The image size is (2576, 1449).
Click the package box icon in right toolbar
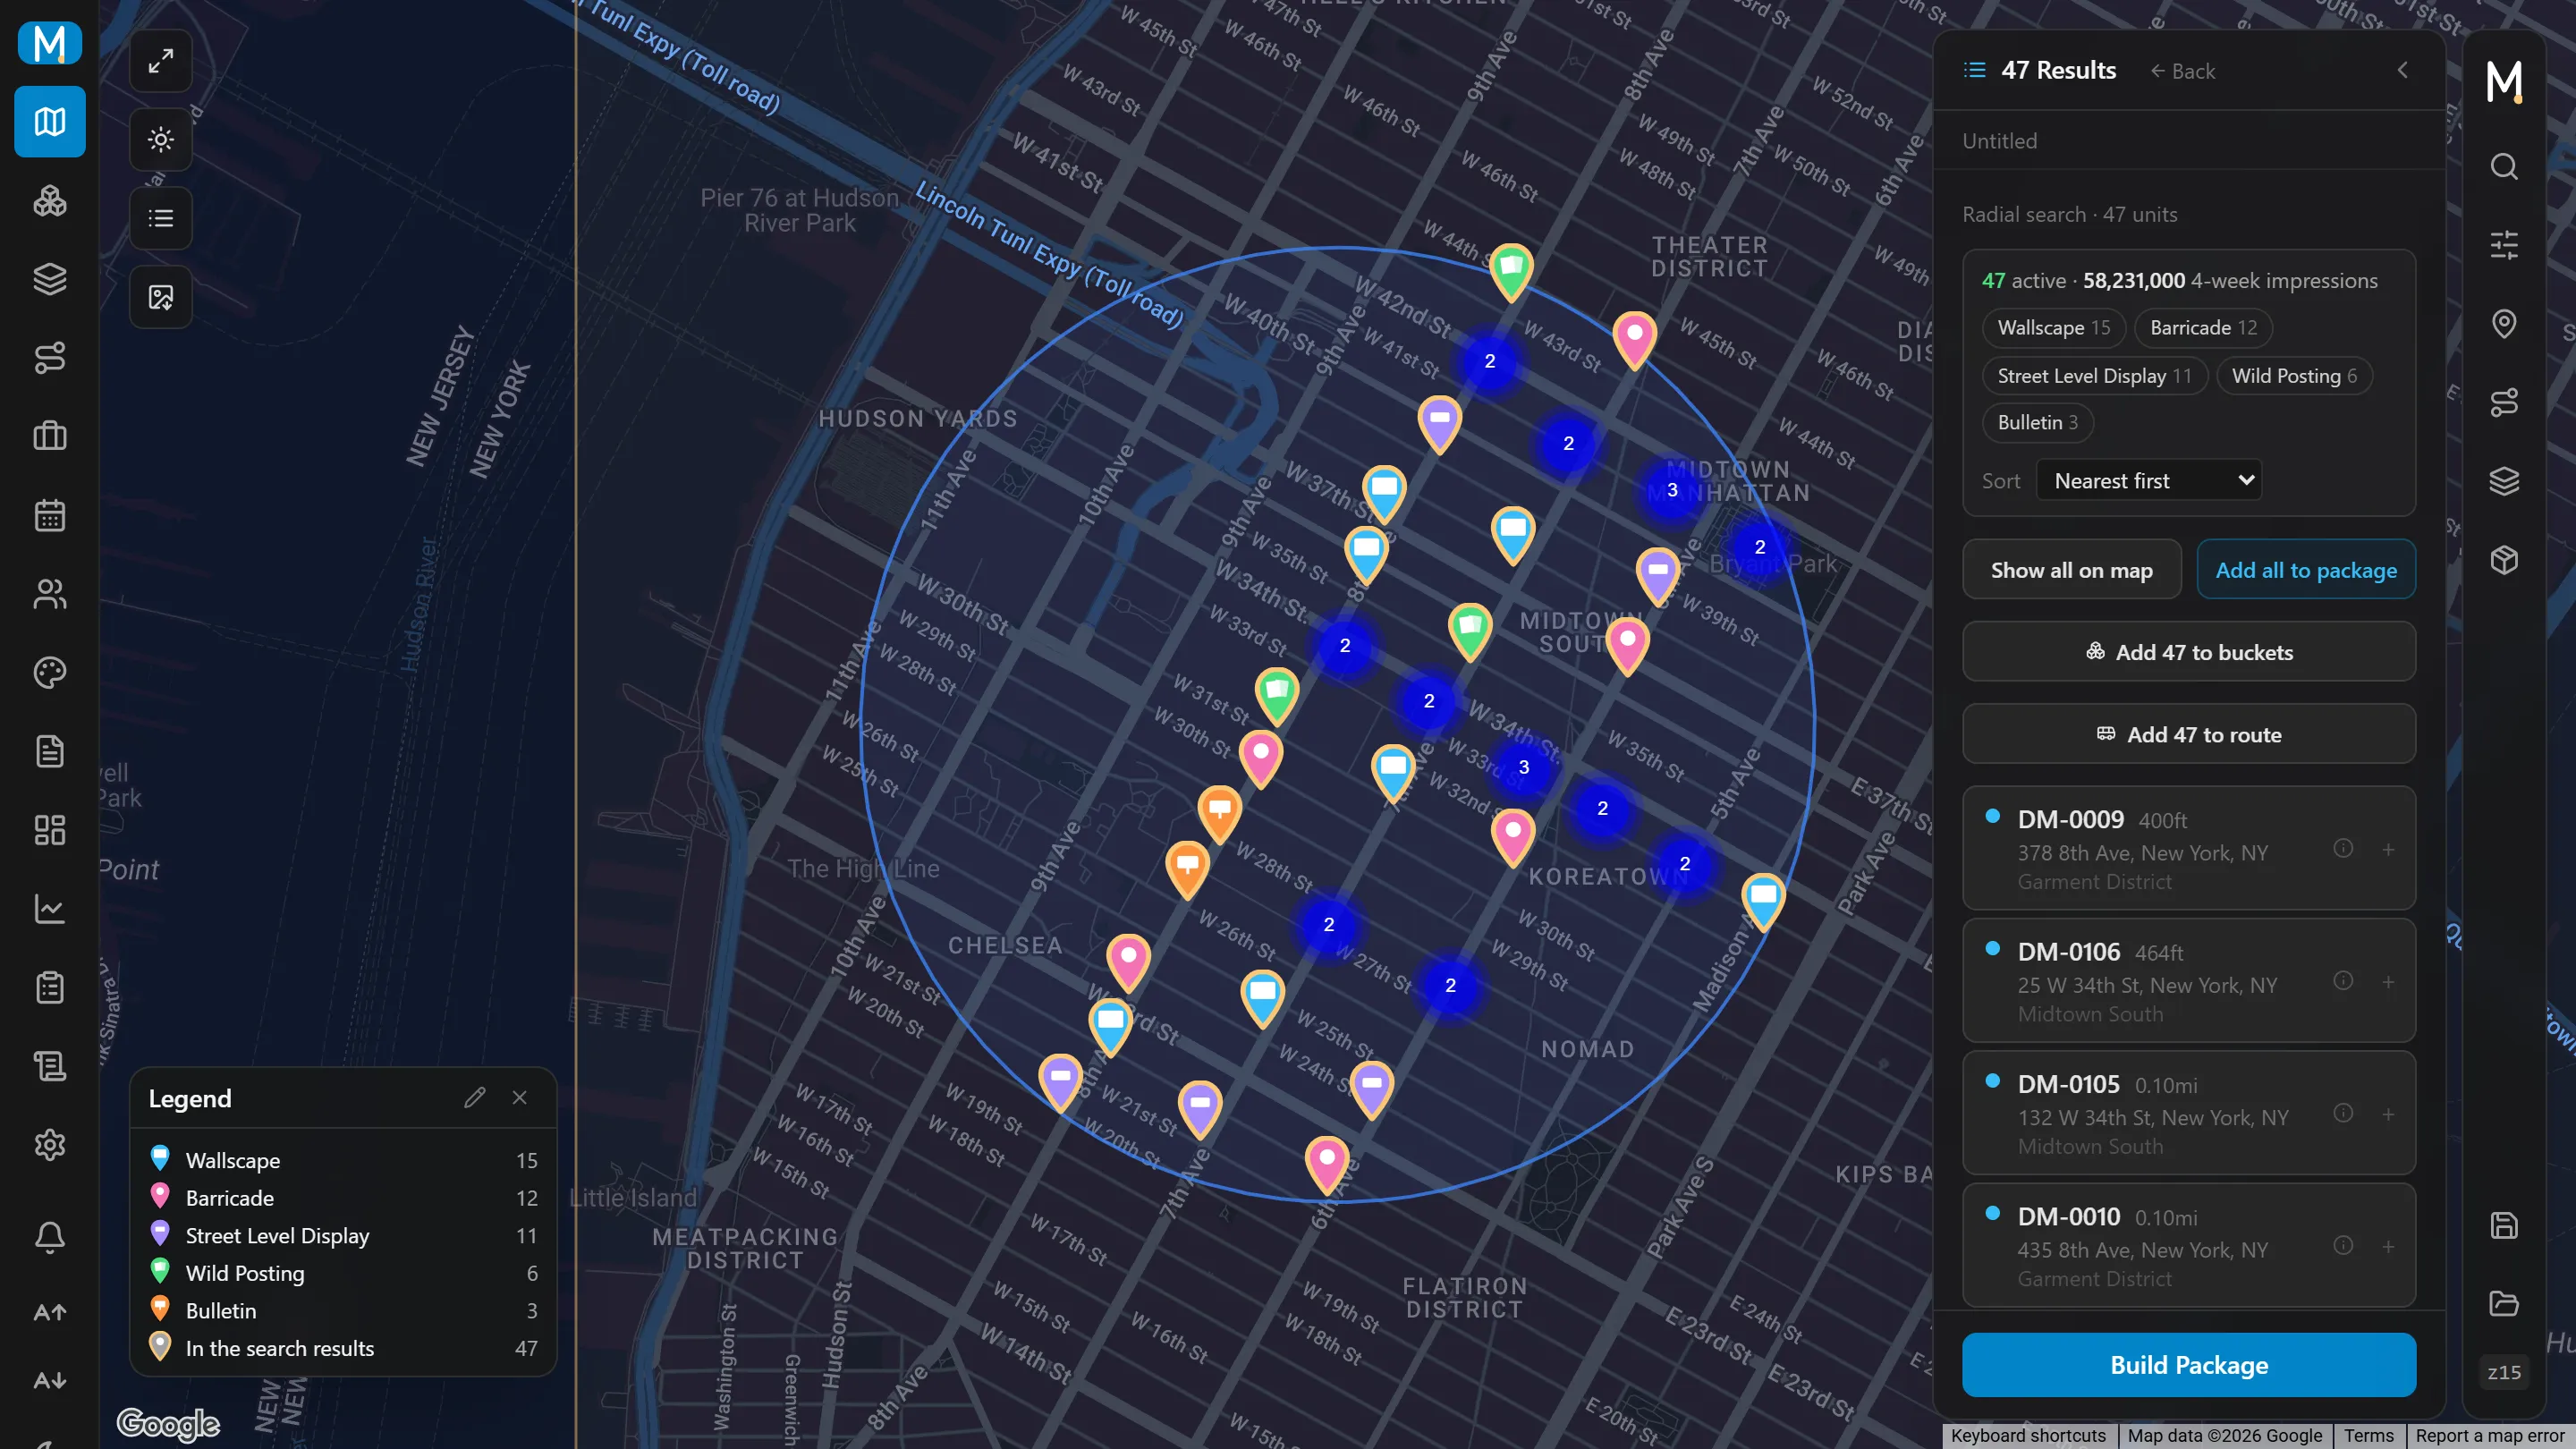[x=2503, y=560]
